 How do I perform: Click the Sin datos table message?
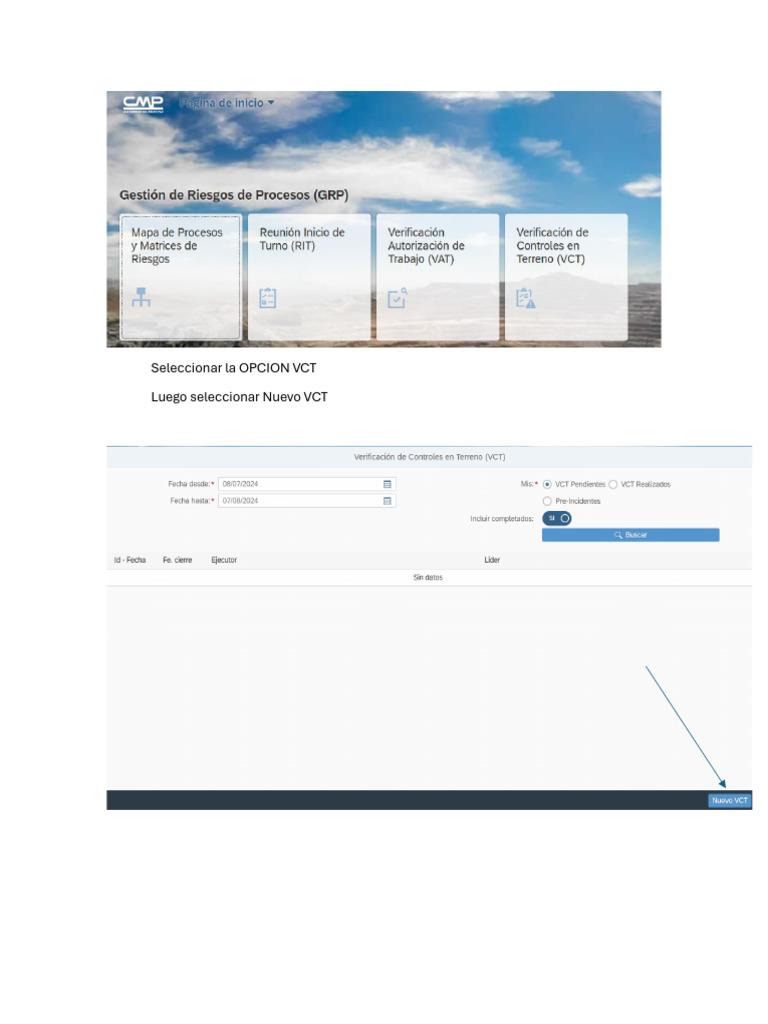pos(428,577)
